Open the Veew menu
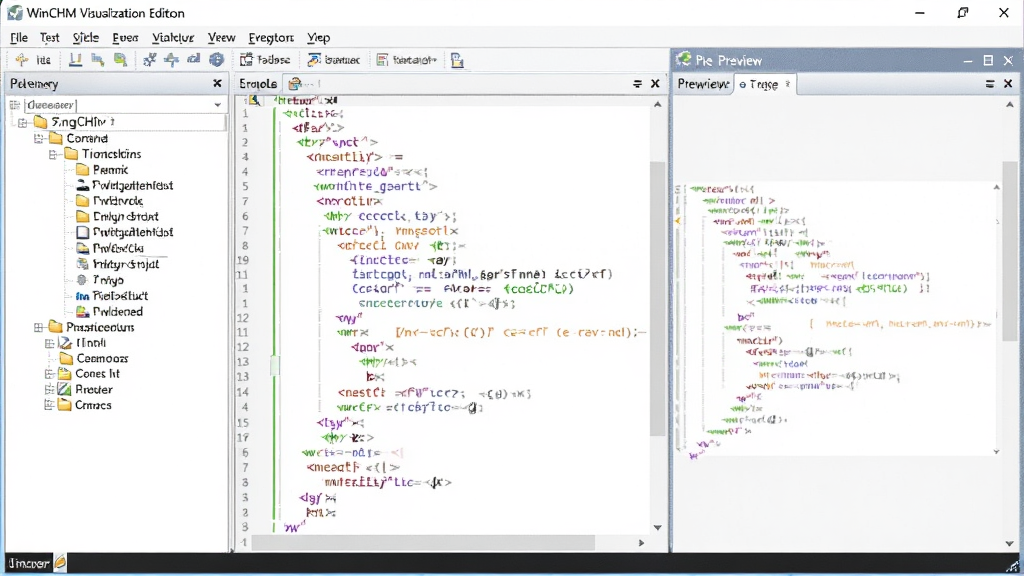1024x576 pixels. point(221,37)
